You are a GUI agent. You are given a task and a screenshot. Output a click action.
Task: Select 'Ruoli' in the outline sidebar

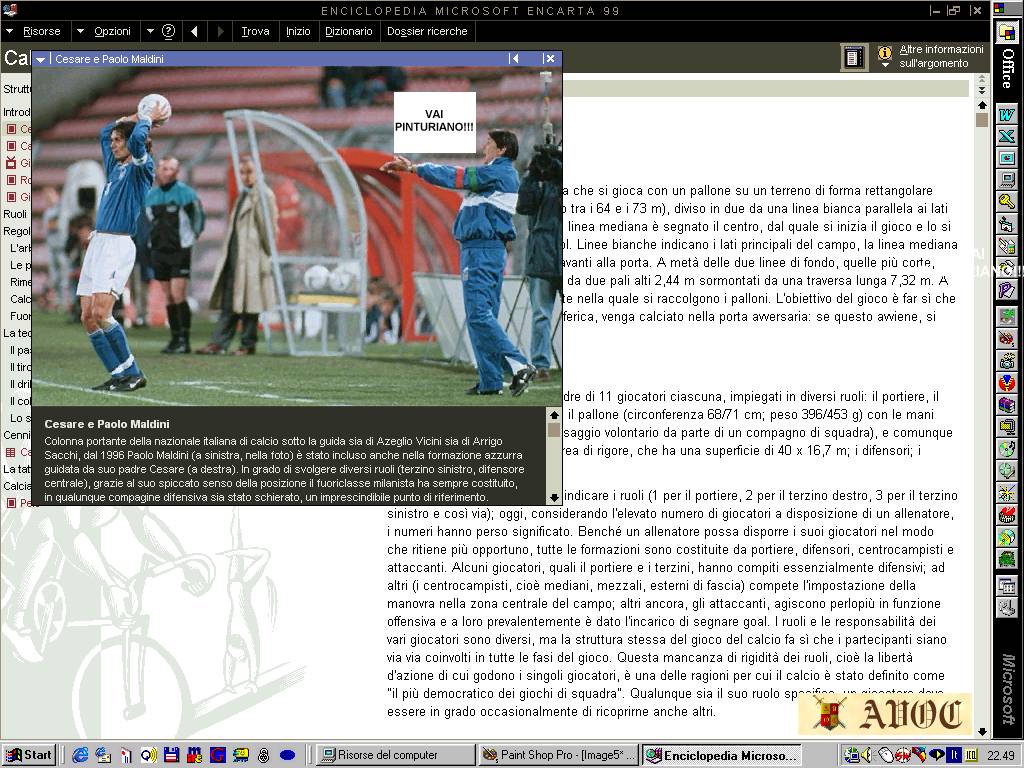15,214
